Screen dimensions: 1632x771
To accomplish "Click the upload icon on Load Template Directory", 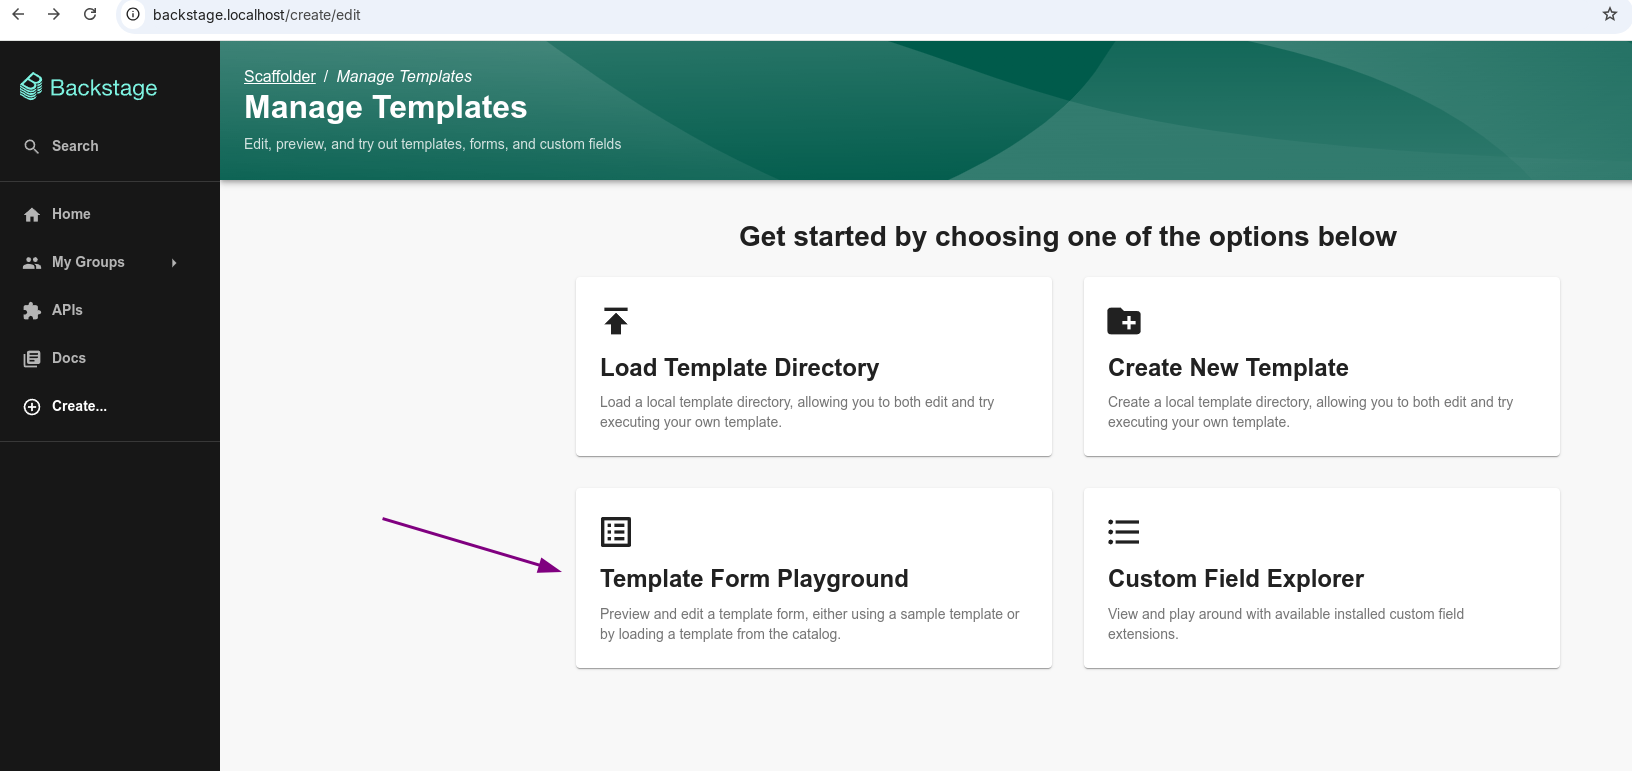I will [x=616, y=321].
